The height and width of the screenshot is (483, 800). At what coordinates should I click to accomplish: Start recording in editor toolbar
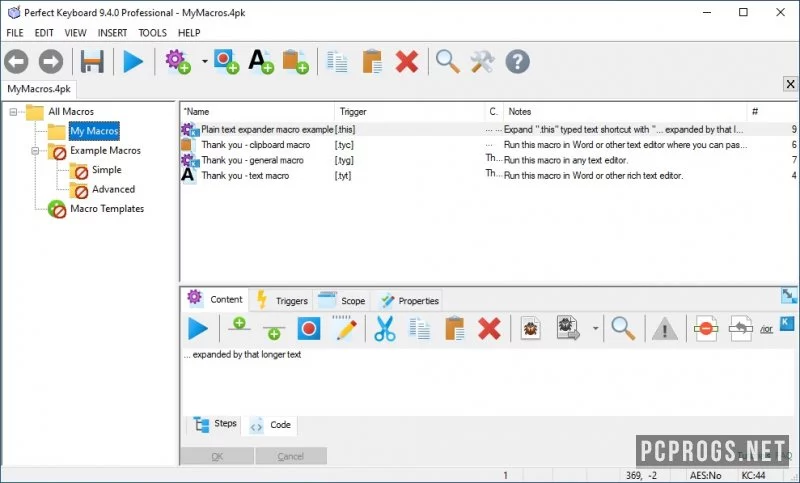click(x=308, y=328)
